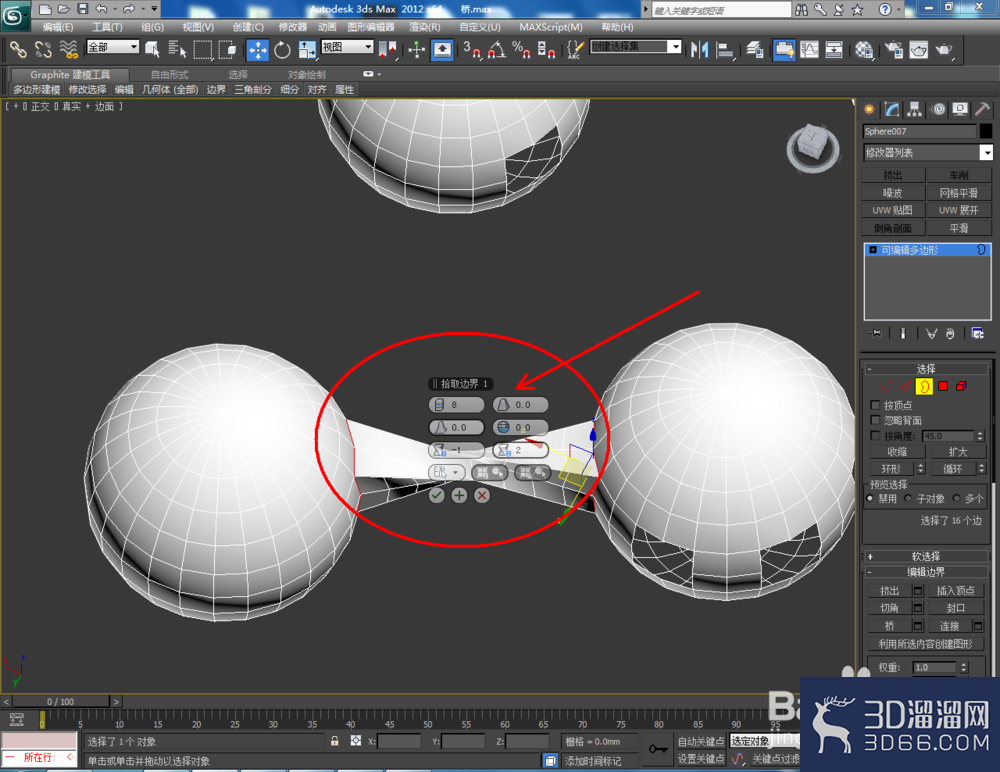Cancel bridge with red X button
1000x772 pixels.
(x=482, y=495)
